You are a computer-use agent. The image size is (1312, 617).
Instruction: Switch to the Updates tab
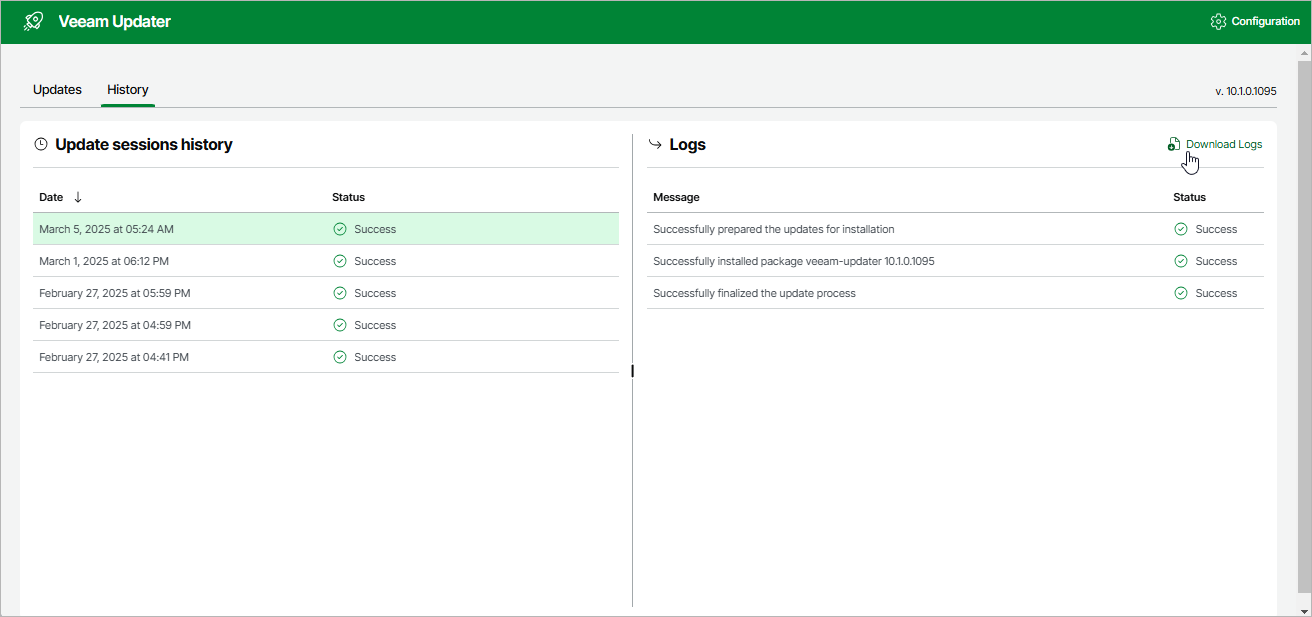point(57,90)
